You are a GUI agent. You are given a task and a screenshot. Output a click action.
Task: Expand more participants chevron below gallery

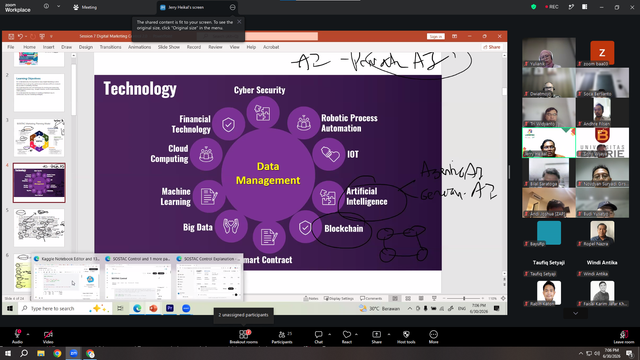[576, 313]
